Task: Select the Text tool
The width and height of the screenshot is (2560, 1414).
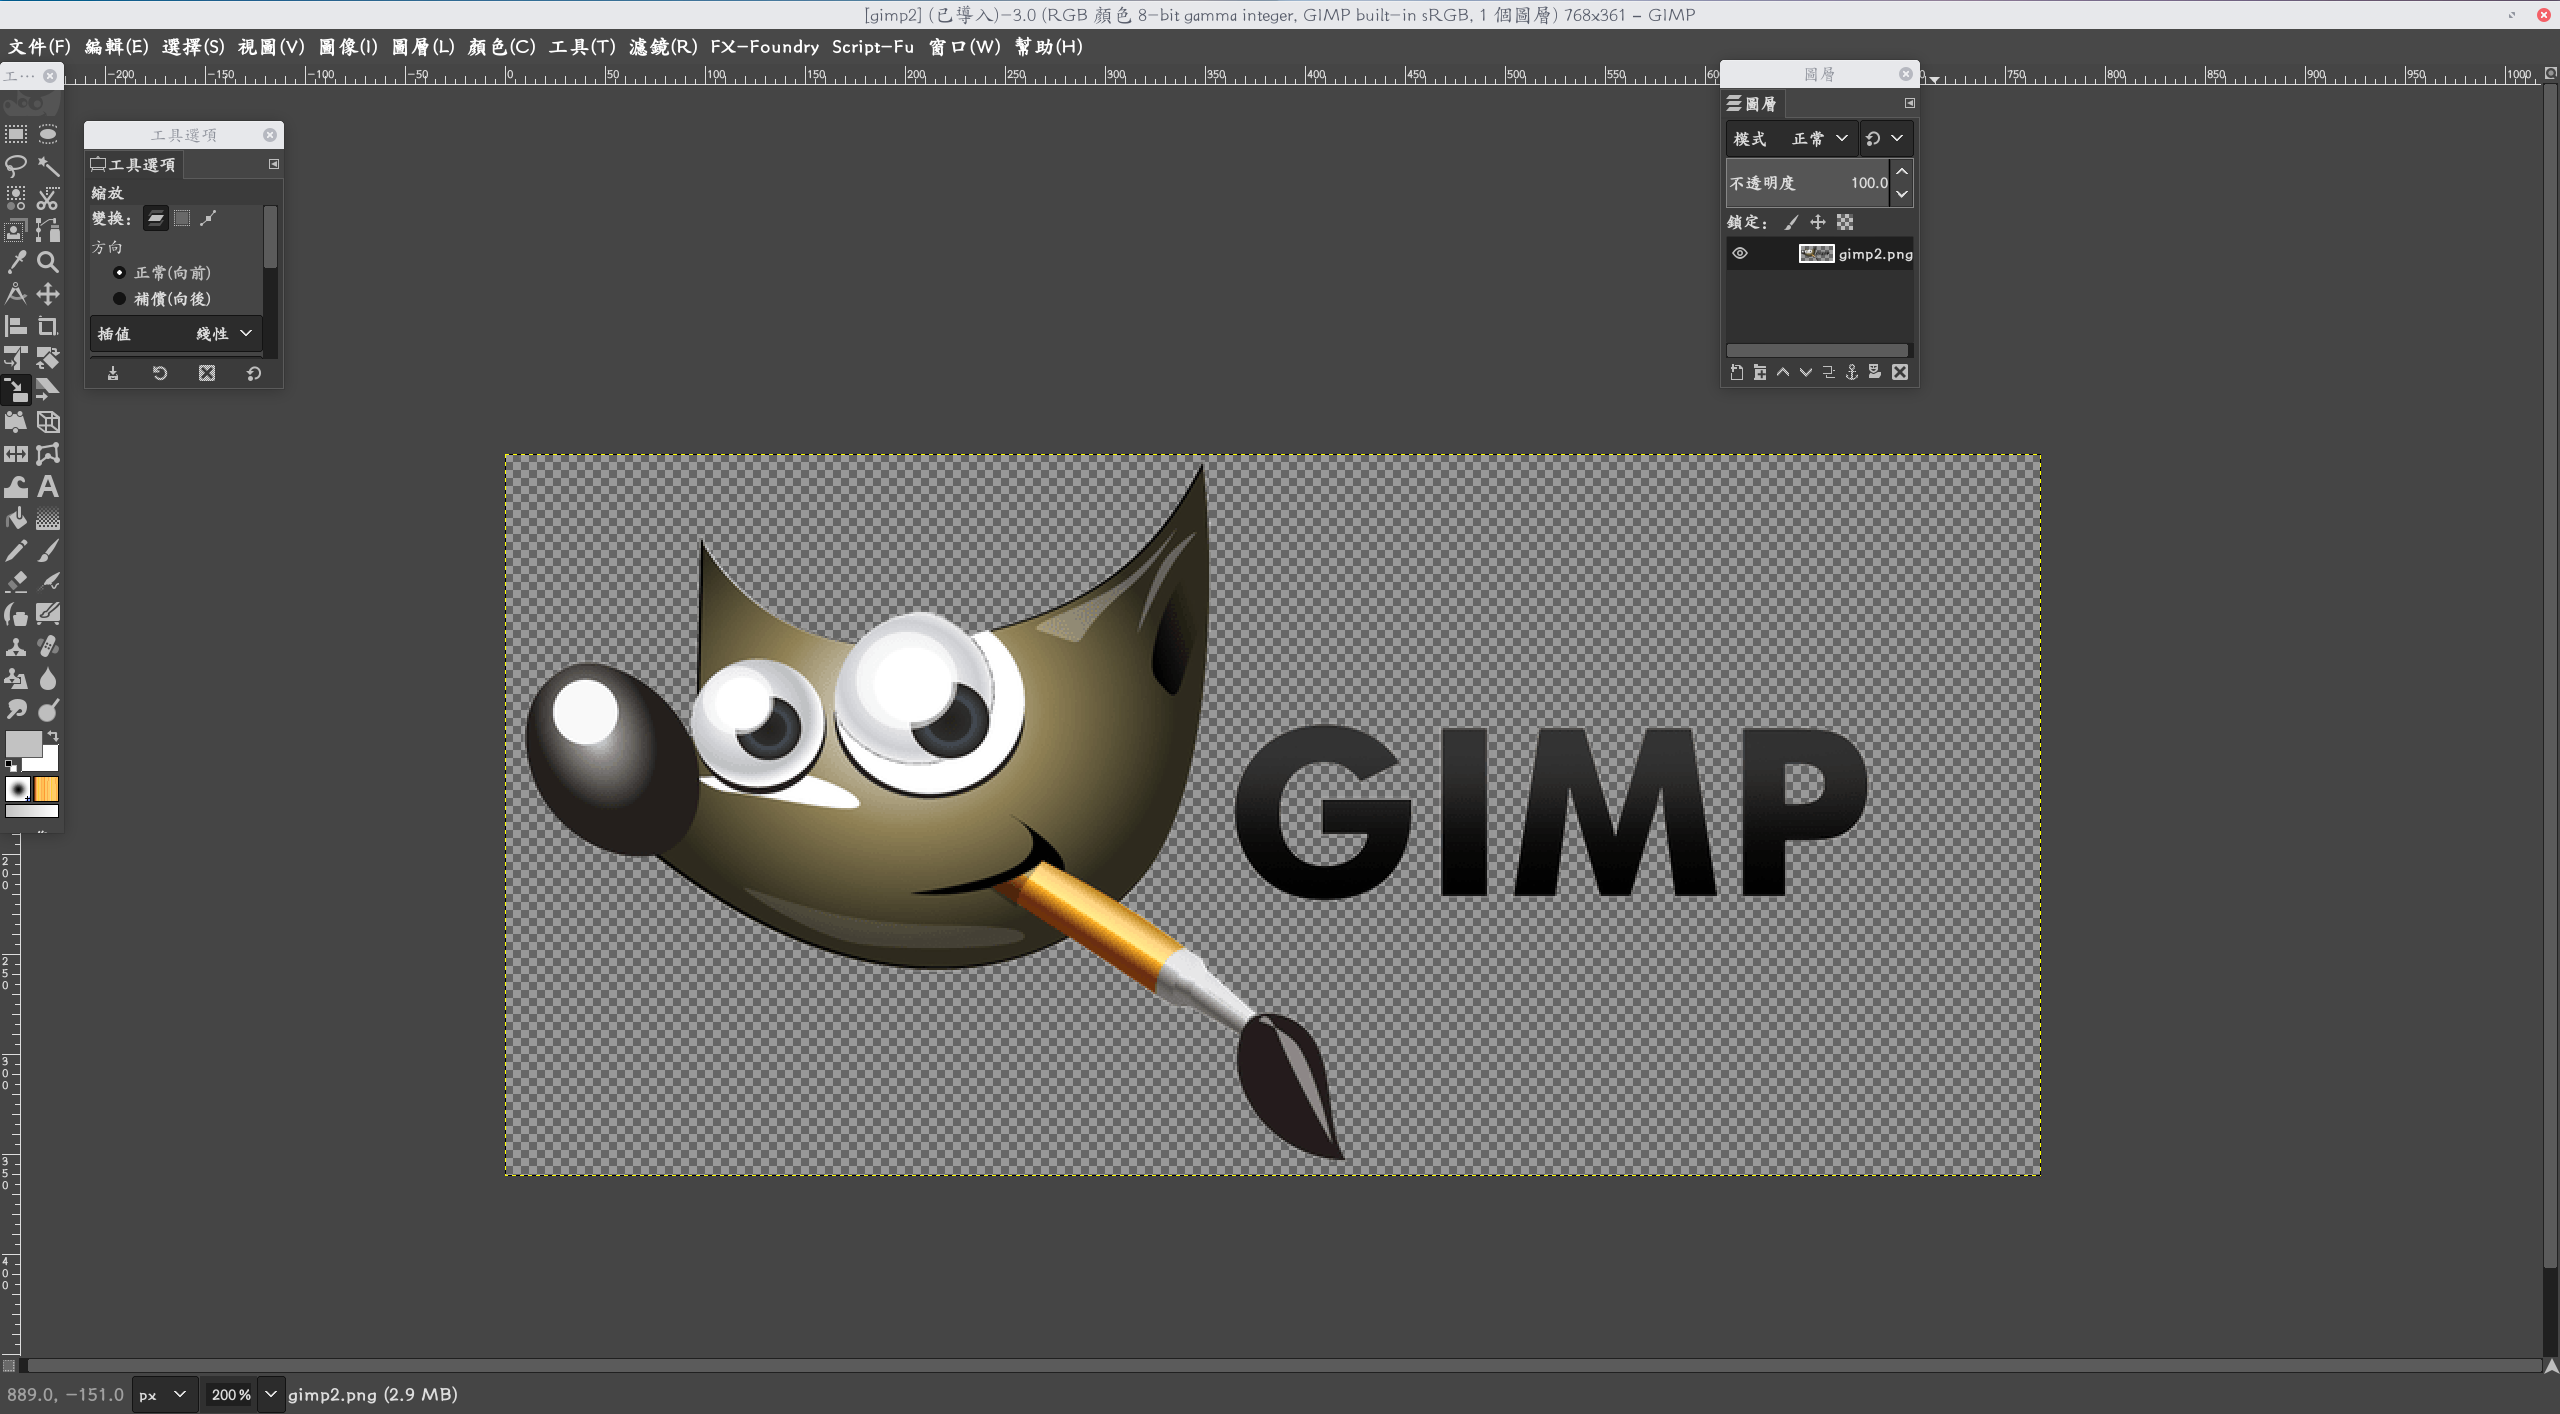Action: coord(48,487)
